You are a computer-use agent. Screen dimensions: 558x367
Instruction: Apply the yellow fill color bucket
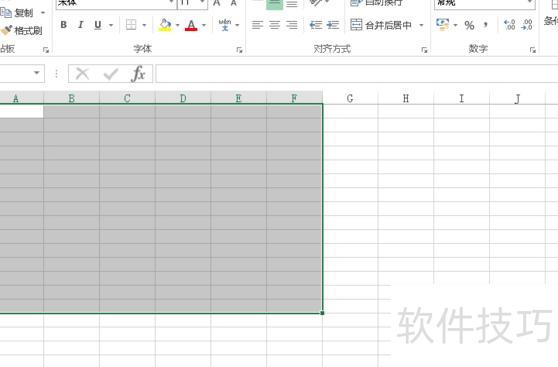click(x=165, y=25)
